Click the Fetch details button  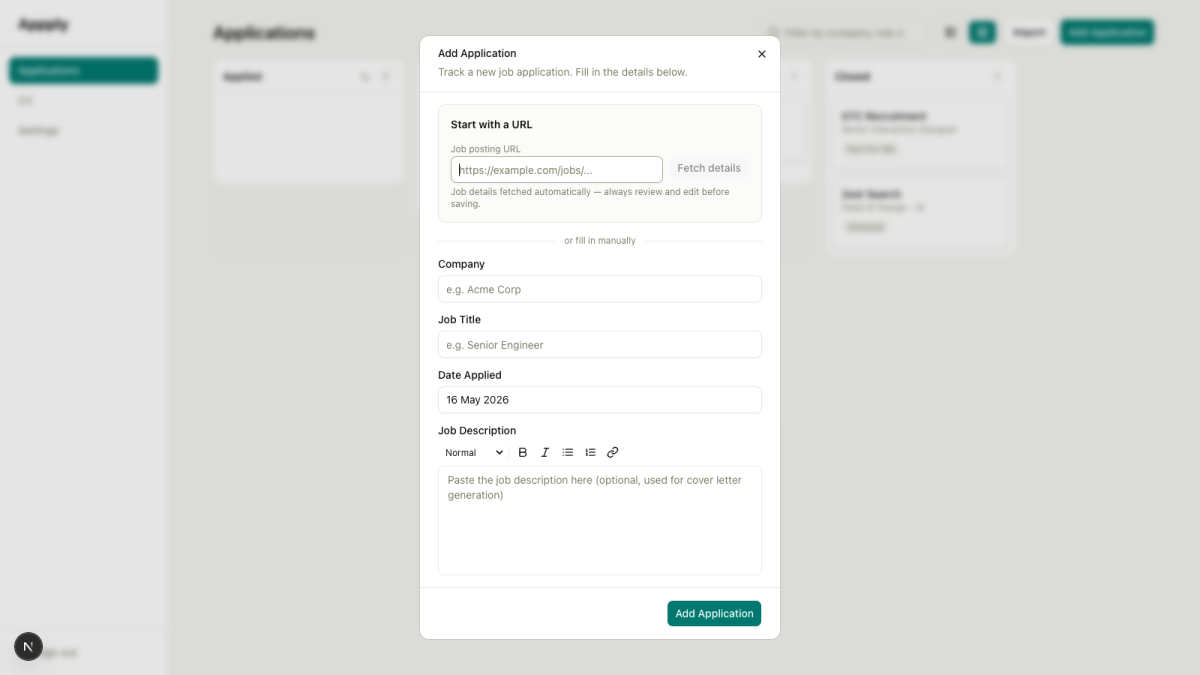709,168
